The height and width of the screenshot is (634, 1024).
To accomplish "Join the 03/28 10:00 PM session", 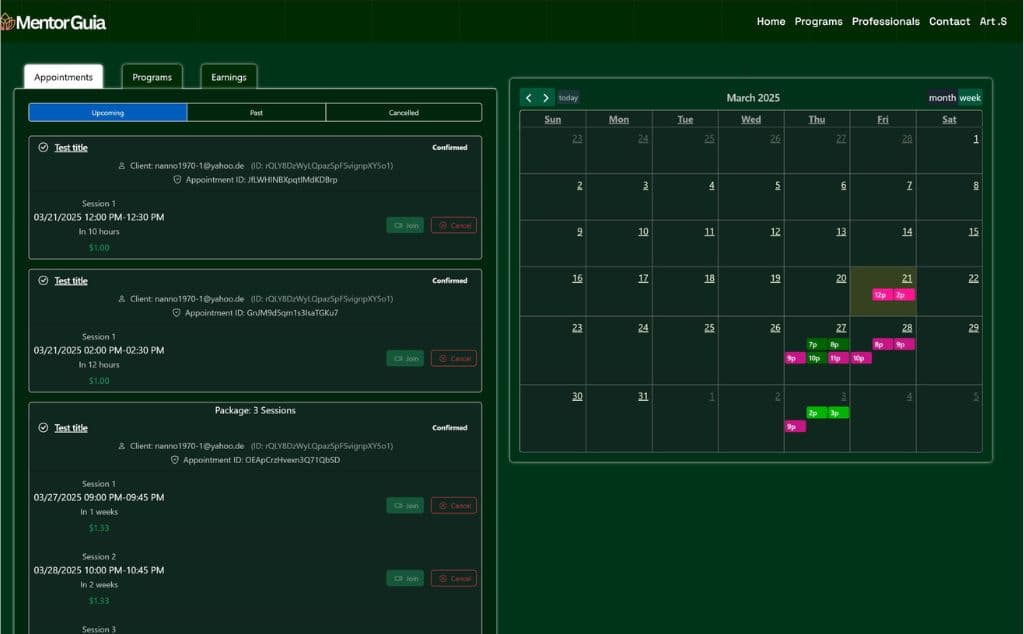I will [x=405, y=579].
